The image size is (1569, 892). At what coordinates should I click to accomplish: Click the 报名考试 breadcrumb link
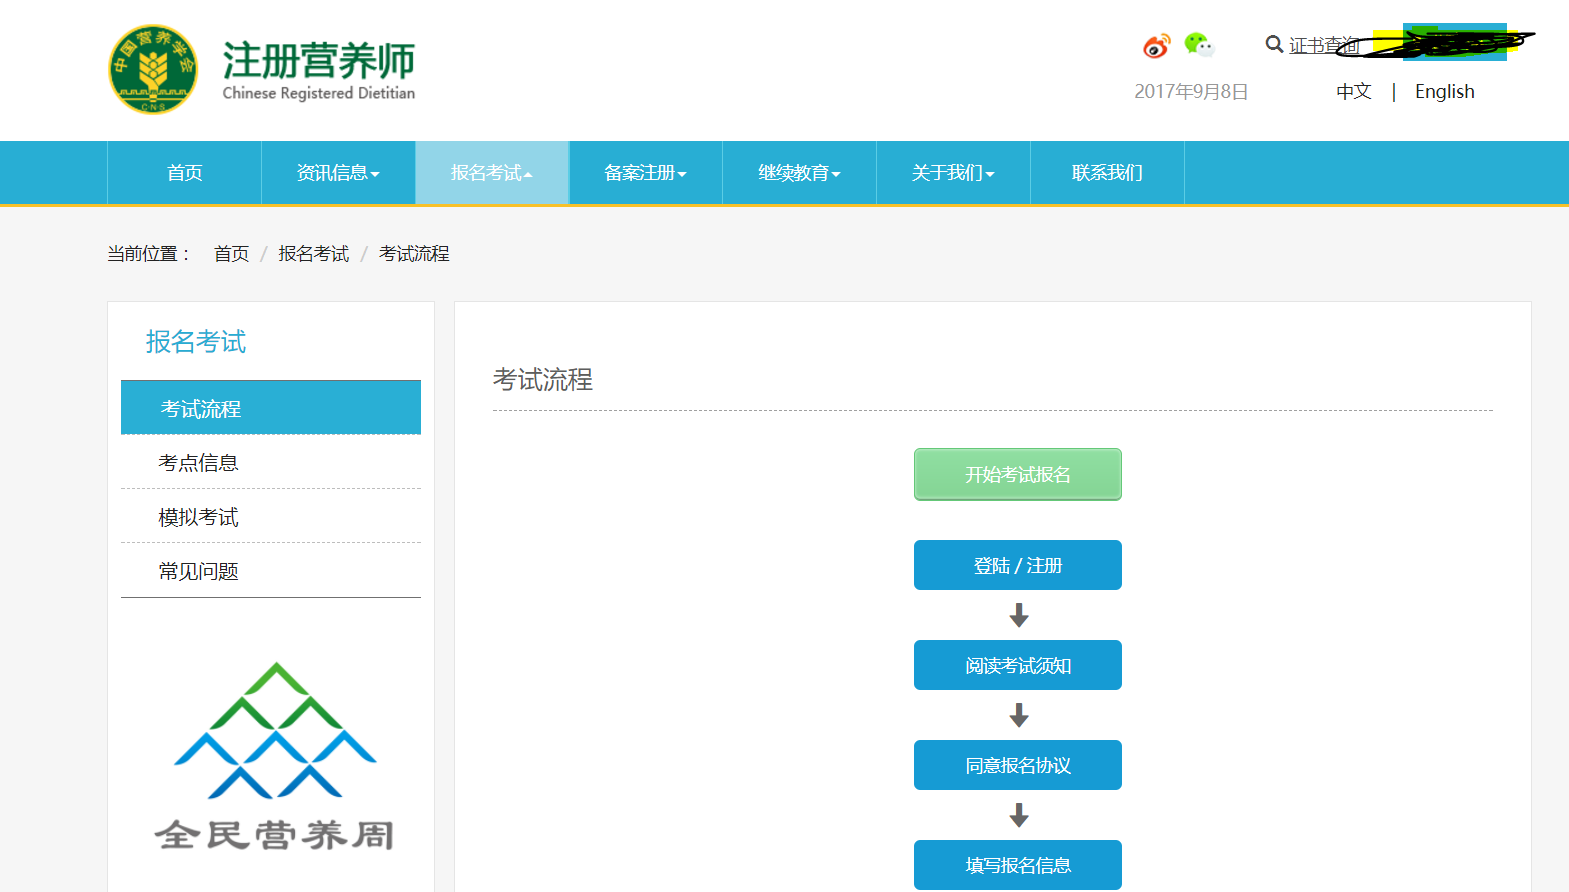[x=314, y=254]
